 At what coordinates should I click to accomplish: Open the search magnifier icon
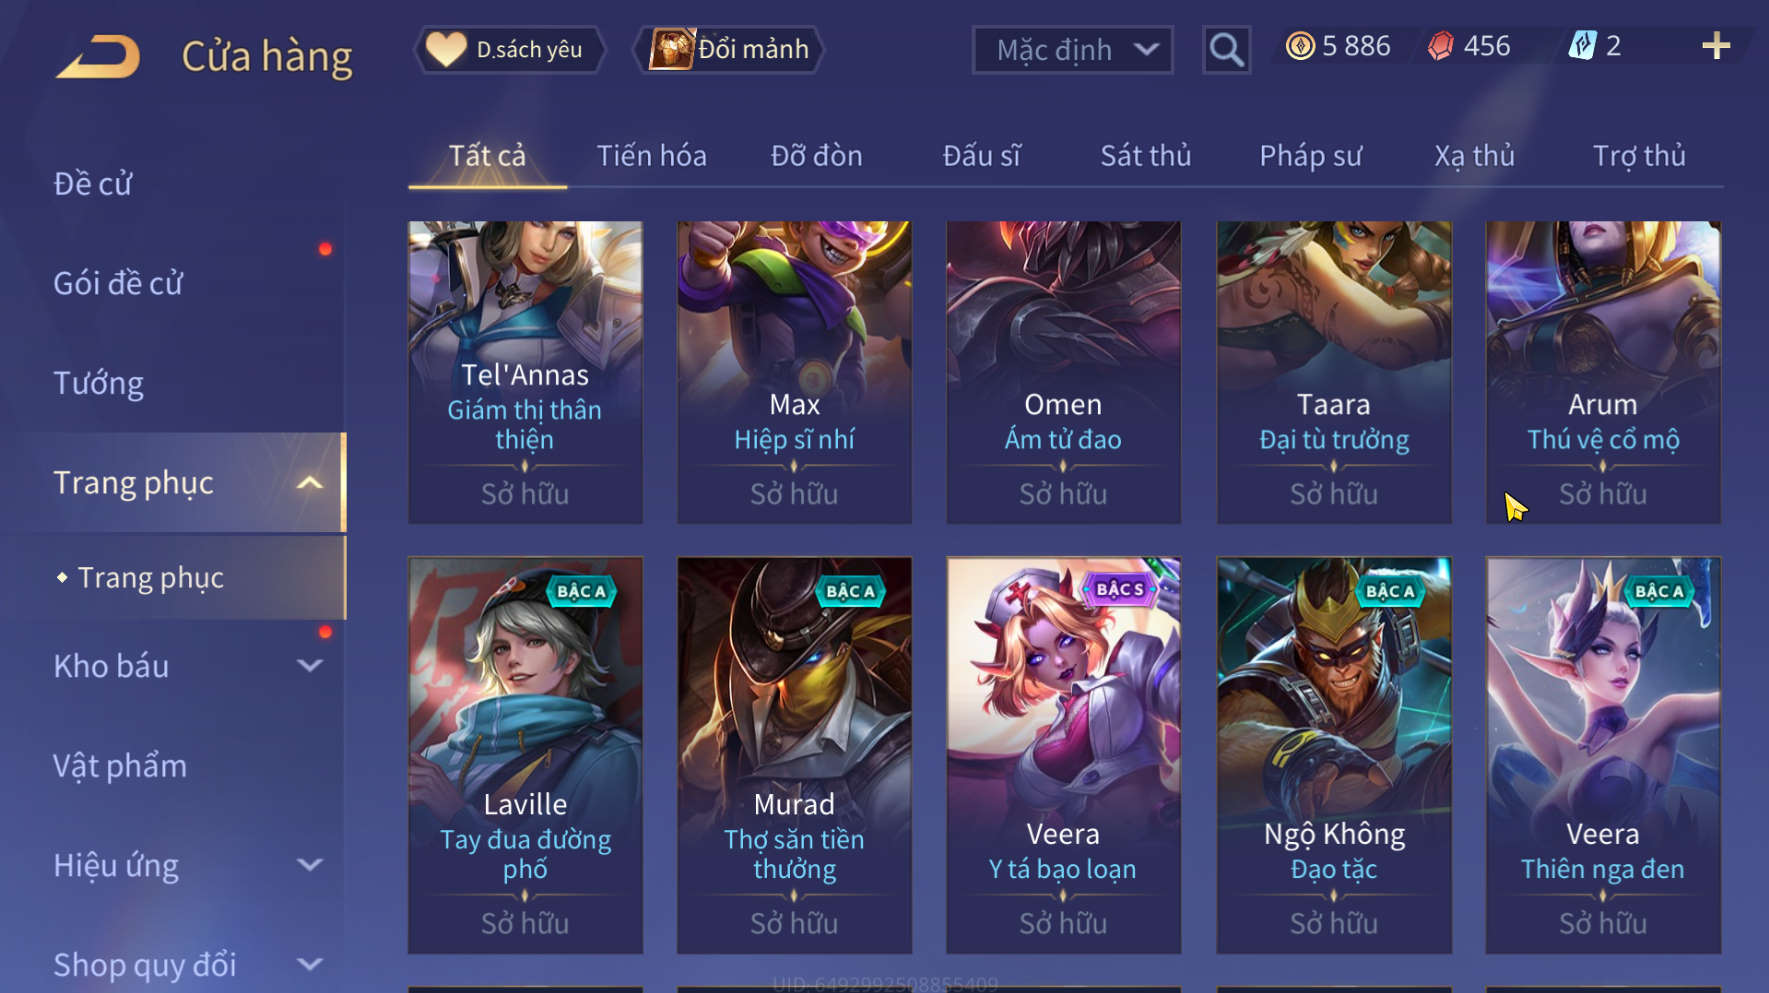tap(1226, 49)
